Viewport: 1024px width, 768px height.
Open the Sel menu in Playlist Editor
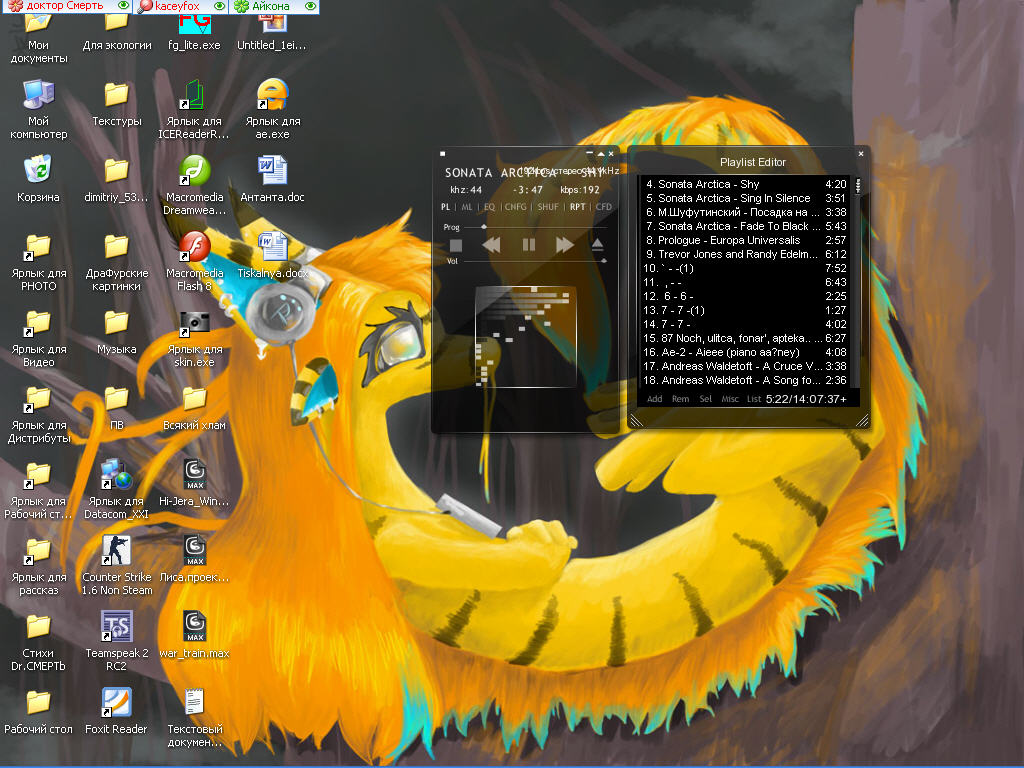pyautogui.click(x=705, y=399)
